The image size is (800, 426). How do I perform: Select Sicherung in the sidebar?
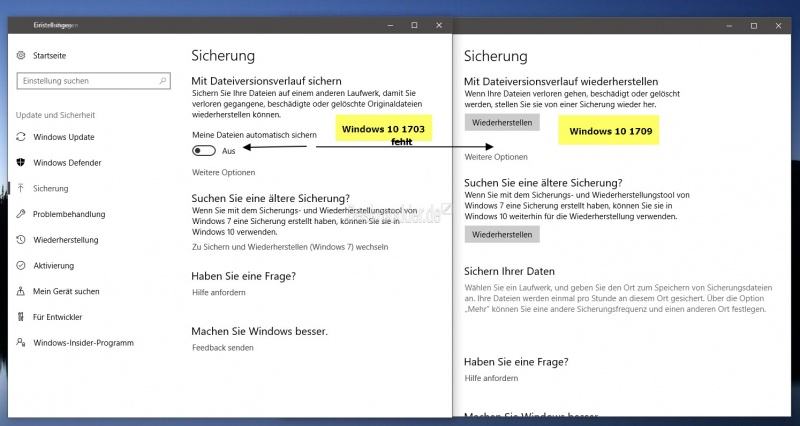tap(51, 189)
